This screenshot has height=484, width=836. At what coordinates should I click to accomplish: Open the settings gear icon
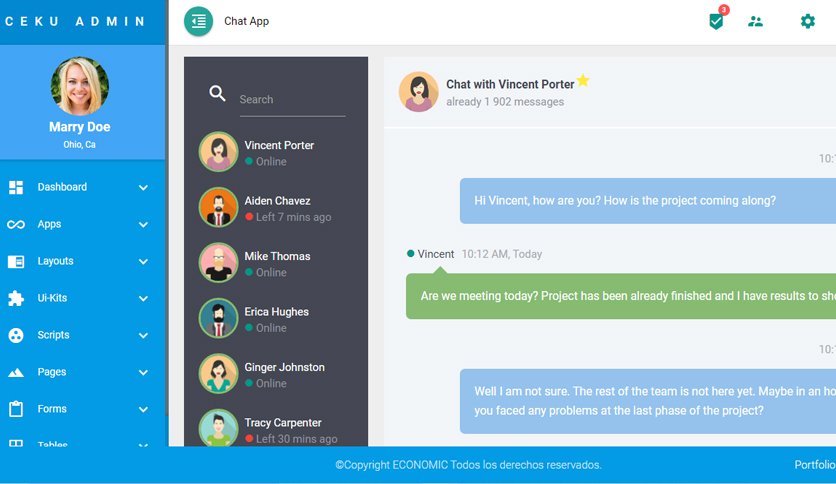coord(808,21)
